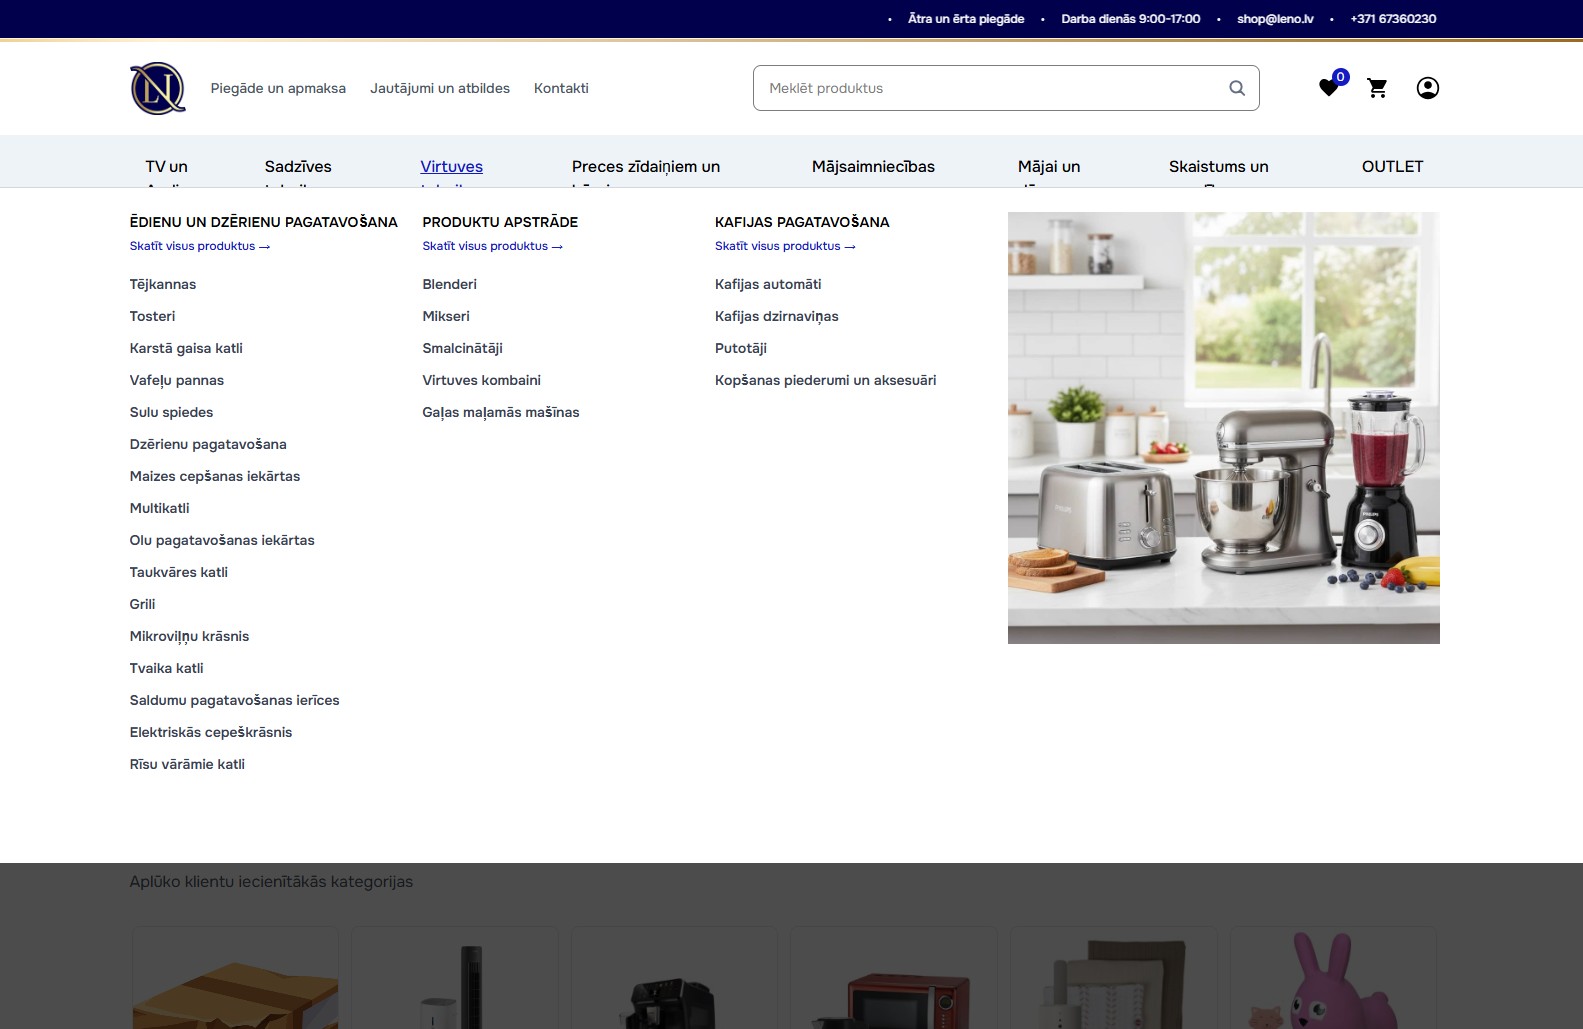Open the user account profile icon
The width and height of the screenshot is (1583, 1029).
pyautogui.click(x=1427, y=88)
